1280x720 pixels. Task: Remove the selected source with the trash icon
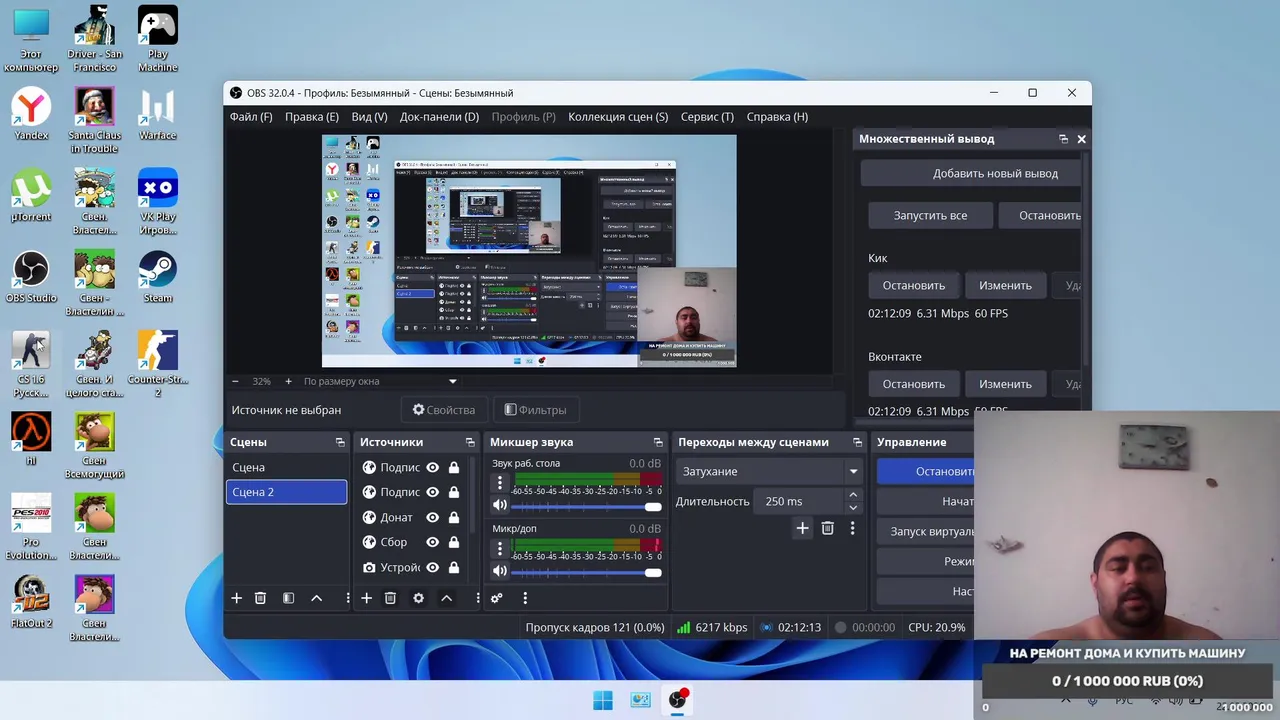pos(390,598)
